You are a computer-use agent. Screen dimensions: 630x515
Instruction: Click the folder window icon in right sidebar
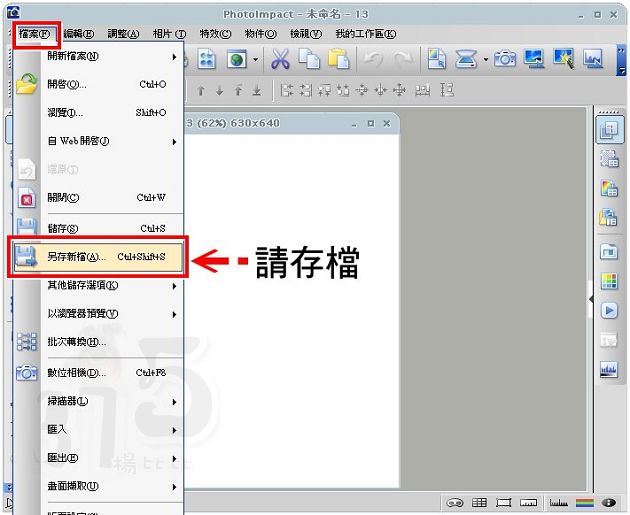pos(609,252)
